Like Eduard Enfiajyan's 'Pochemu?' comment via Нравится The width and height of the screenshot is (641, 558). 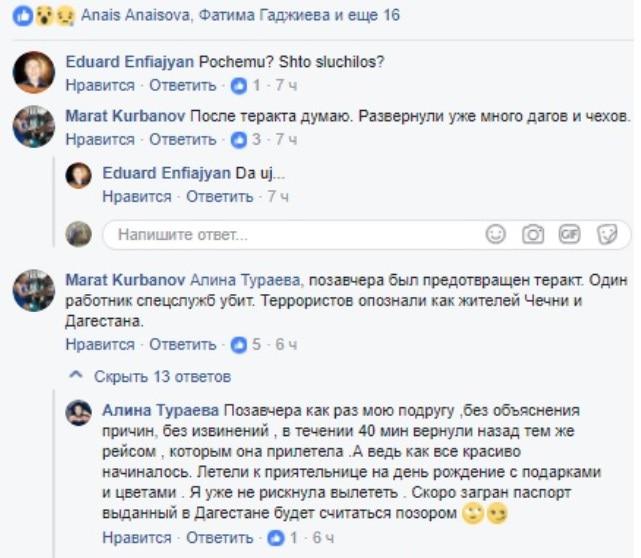tap(99, 85)
